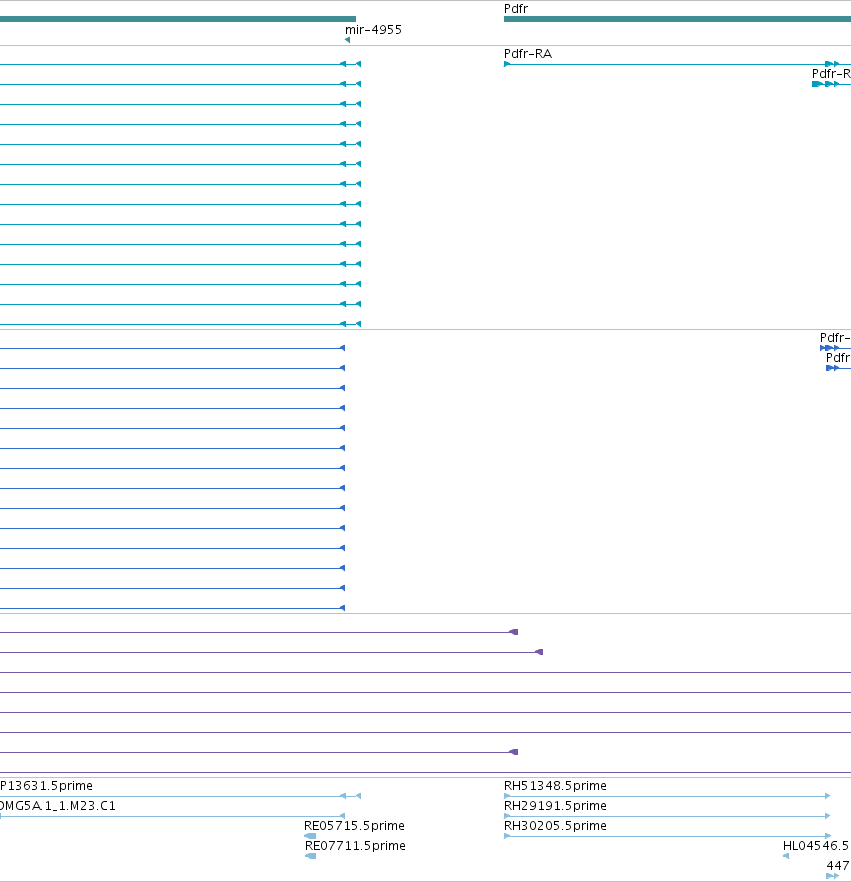
Task: Click the RH51348.5prime start arrowhead
Action: pyautogui.click(x=507, y=796)
